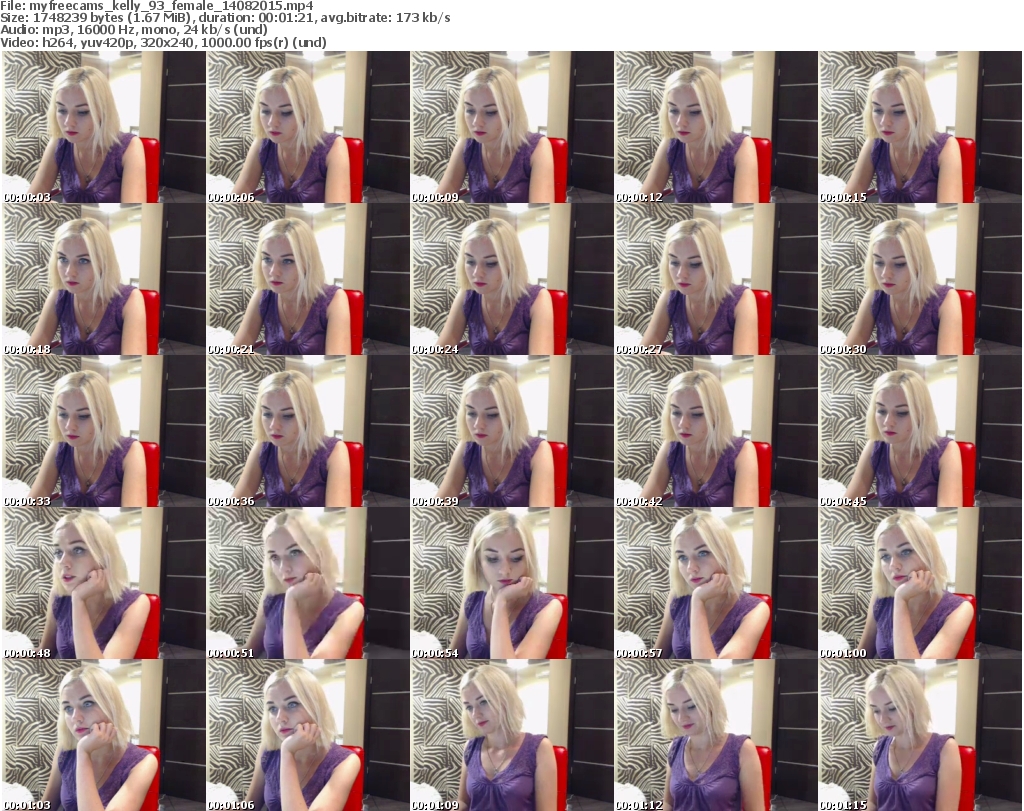Open the thumbnail at 00:00:24
Image resolution: width=1024 pixels, height=811 pixels.
(512, 279)
